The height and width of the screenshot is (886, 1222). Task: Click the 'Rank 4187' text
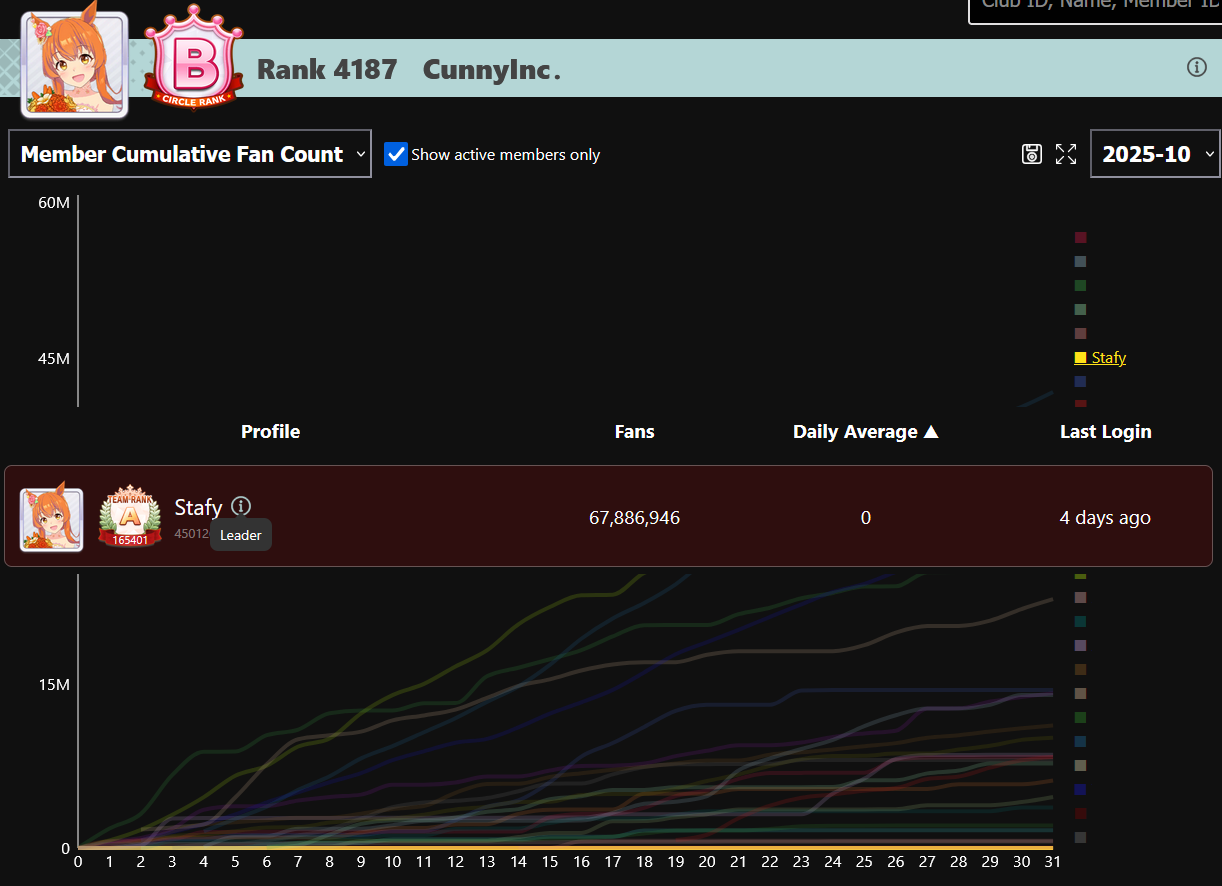pyautogui.click(x=327, y=70)
